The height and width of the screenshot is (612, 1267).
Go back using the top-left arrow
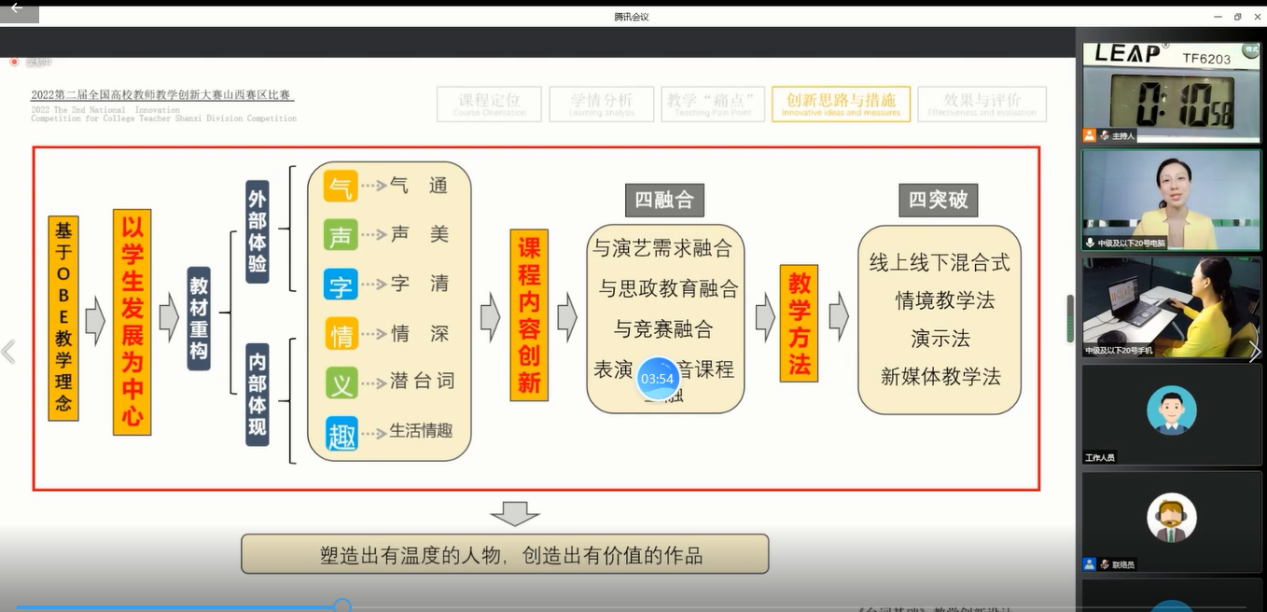[16, 8]
